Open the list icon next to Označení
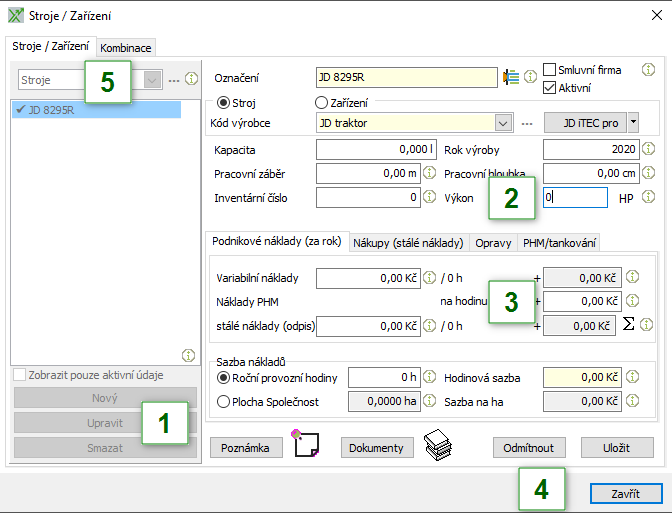 click(511, 77)
